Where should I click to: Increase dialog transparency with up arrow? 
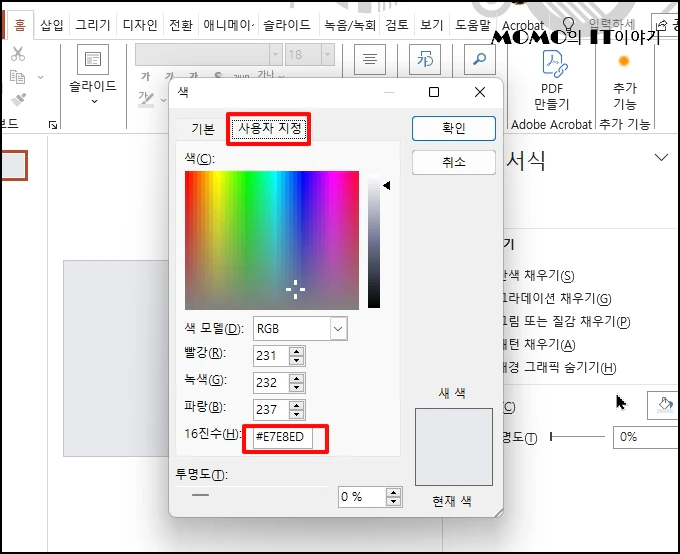393,492
